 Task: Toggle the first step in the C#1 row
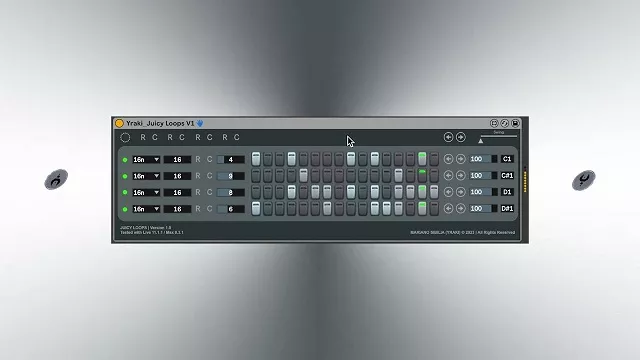pyautogui.click(x=256, y=176)
